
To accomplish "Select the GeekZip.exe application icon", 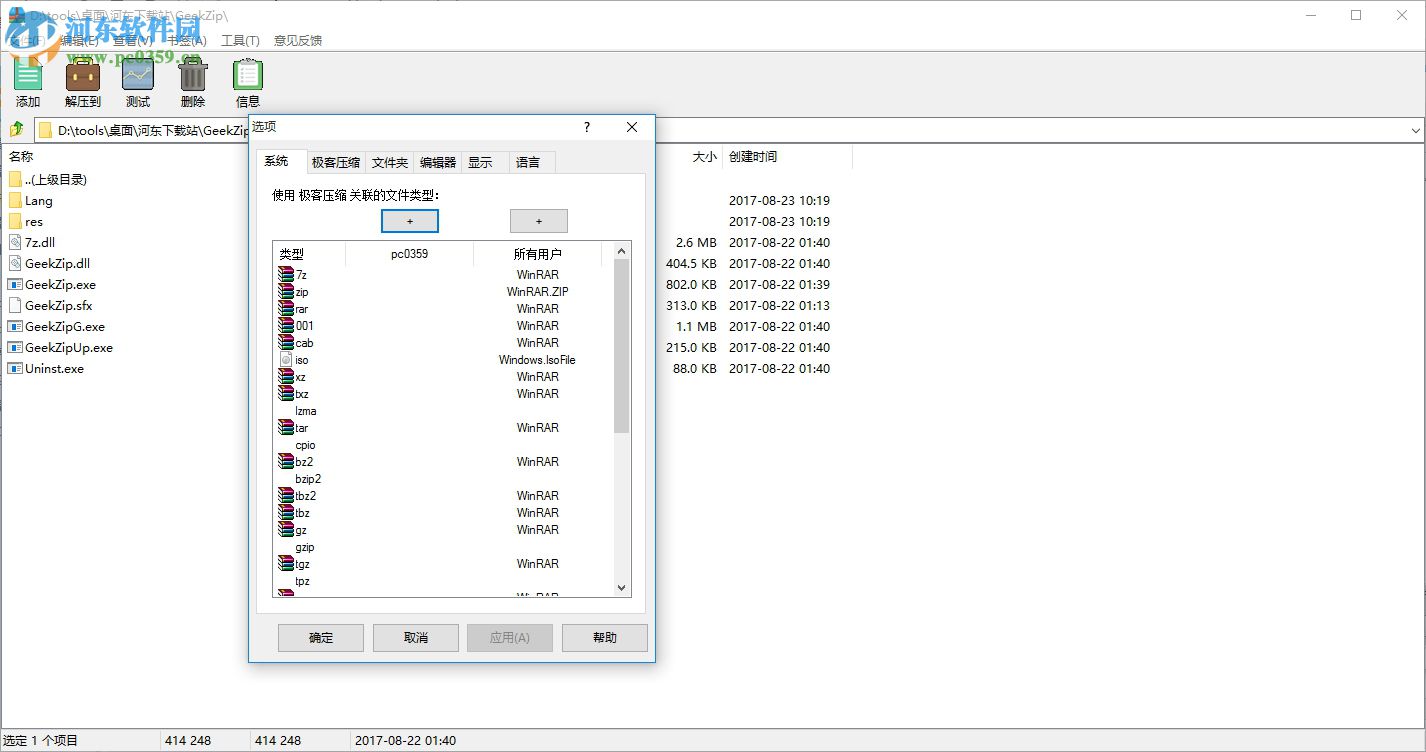I will [16, 284].
